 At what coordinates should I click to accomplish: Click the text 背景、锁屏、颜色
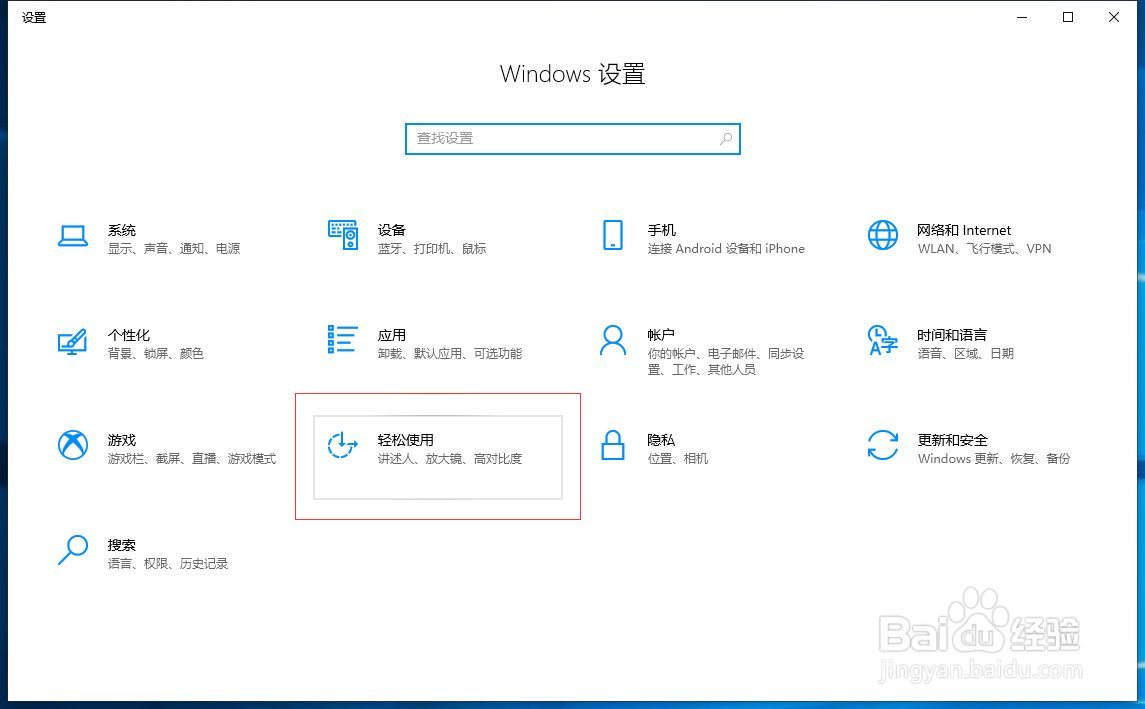pyautogui.click(x=156, y=354)
